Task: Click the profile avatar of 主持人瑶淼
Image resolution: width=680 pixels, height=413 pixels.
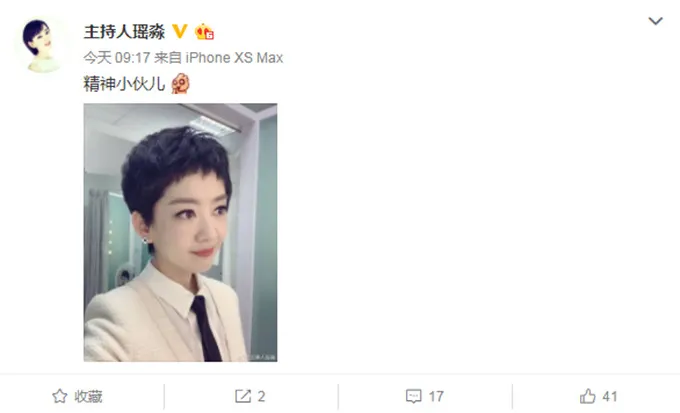Action: (41, 45)
